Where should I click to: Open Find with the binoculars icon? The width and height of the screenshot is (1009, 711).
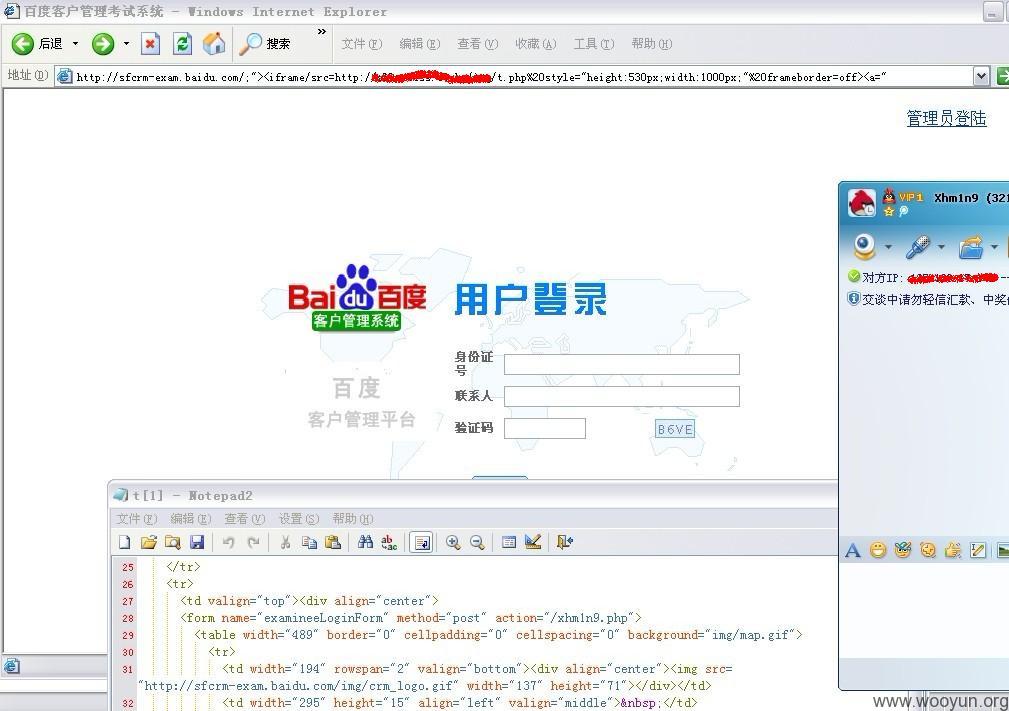coord(366,542)
